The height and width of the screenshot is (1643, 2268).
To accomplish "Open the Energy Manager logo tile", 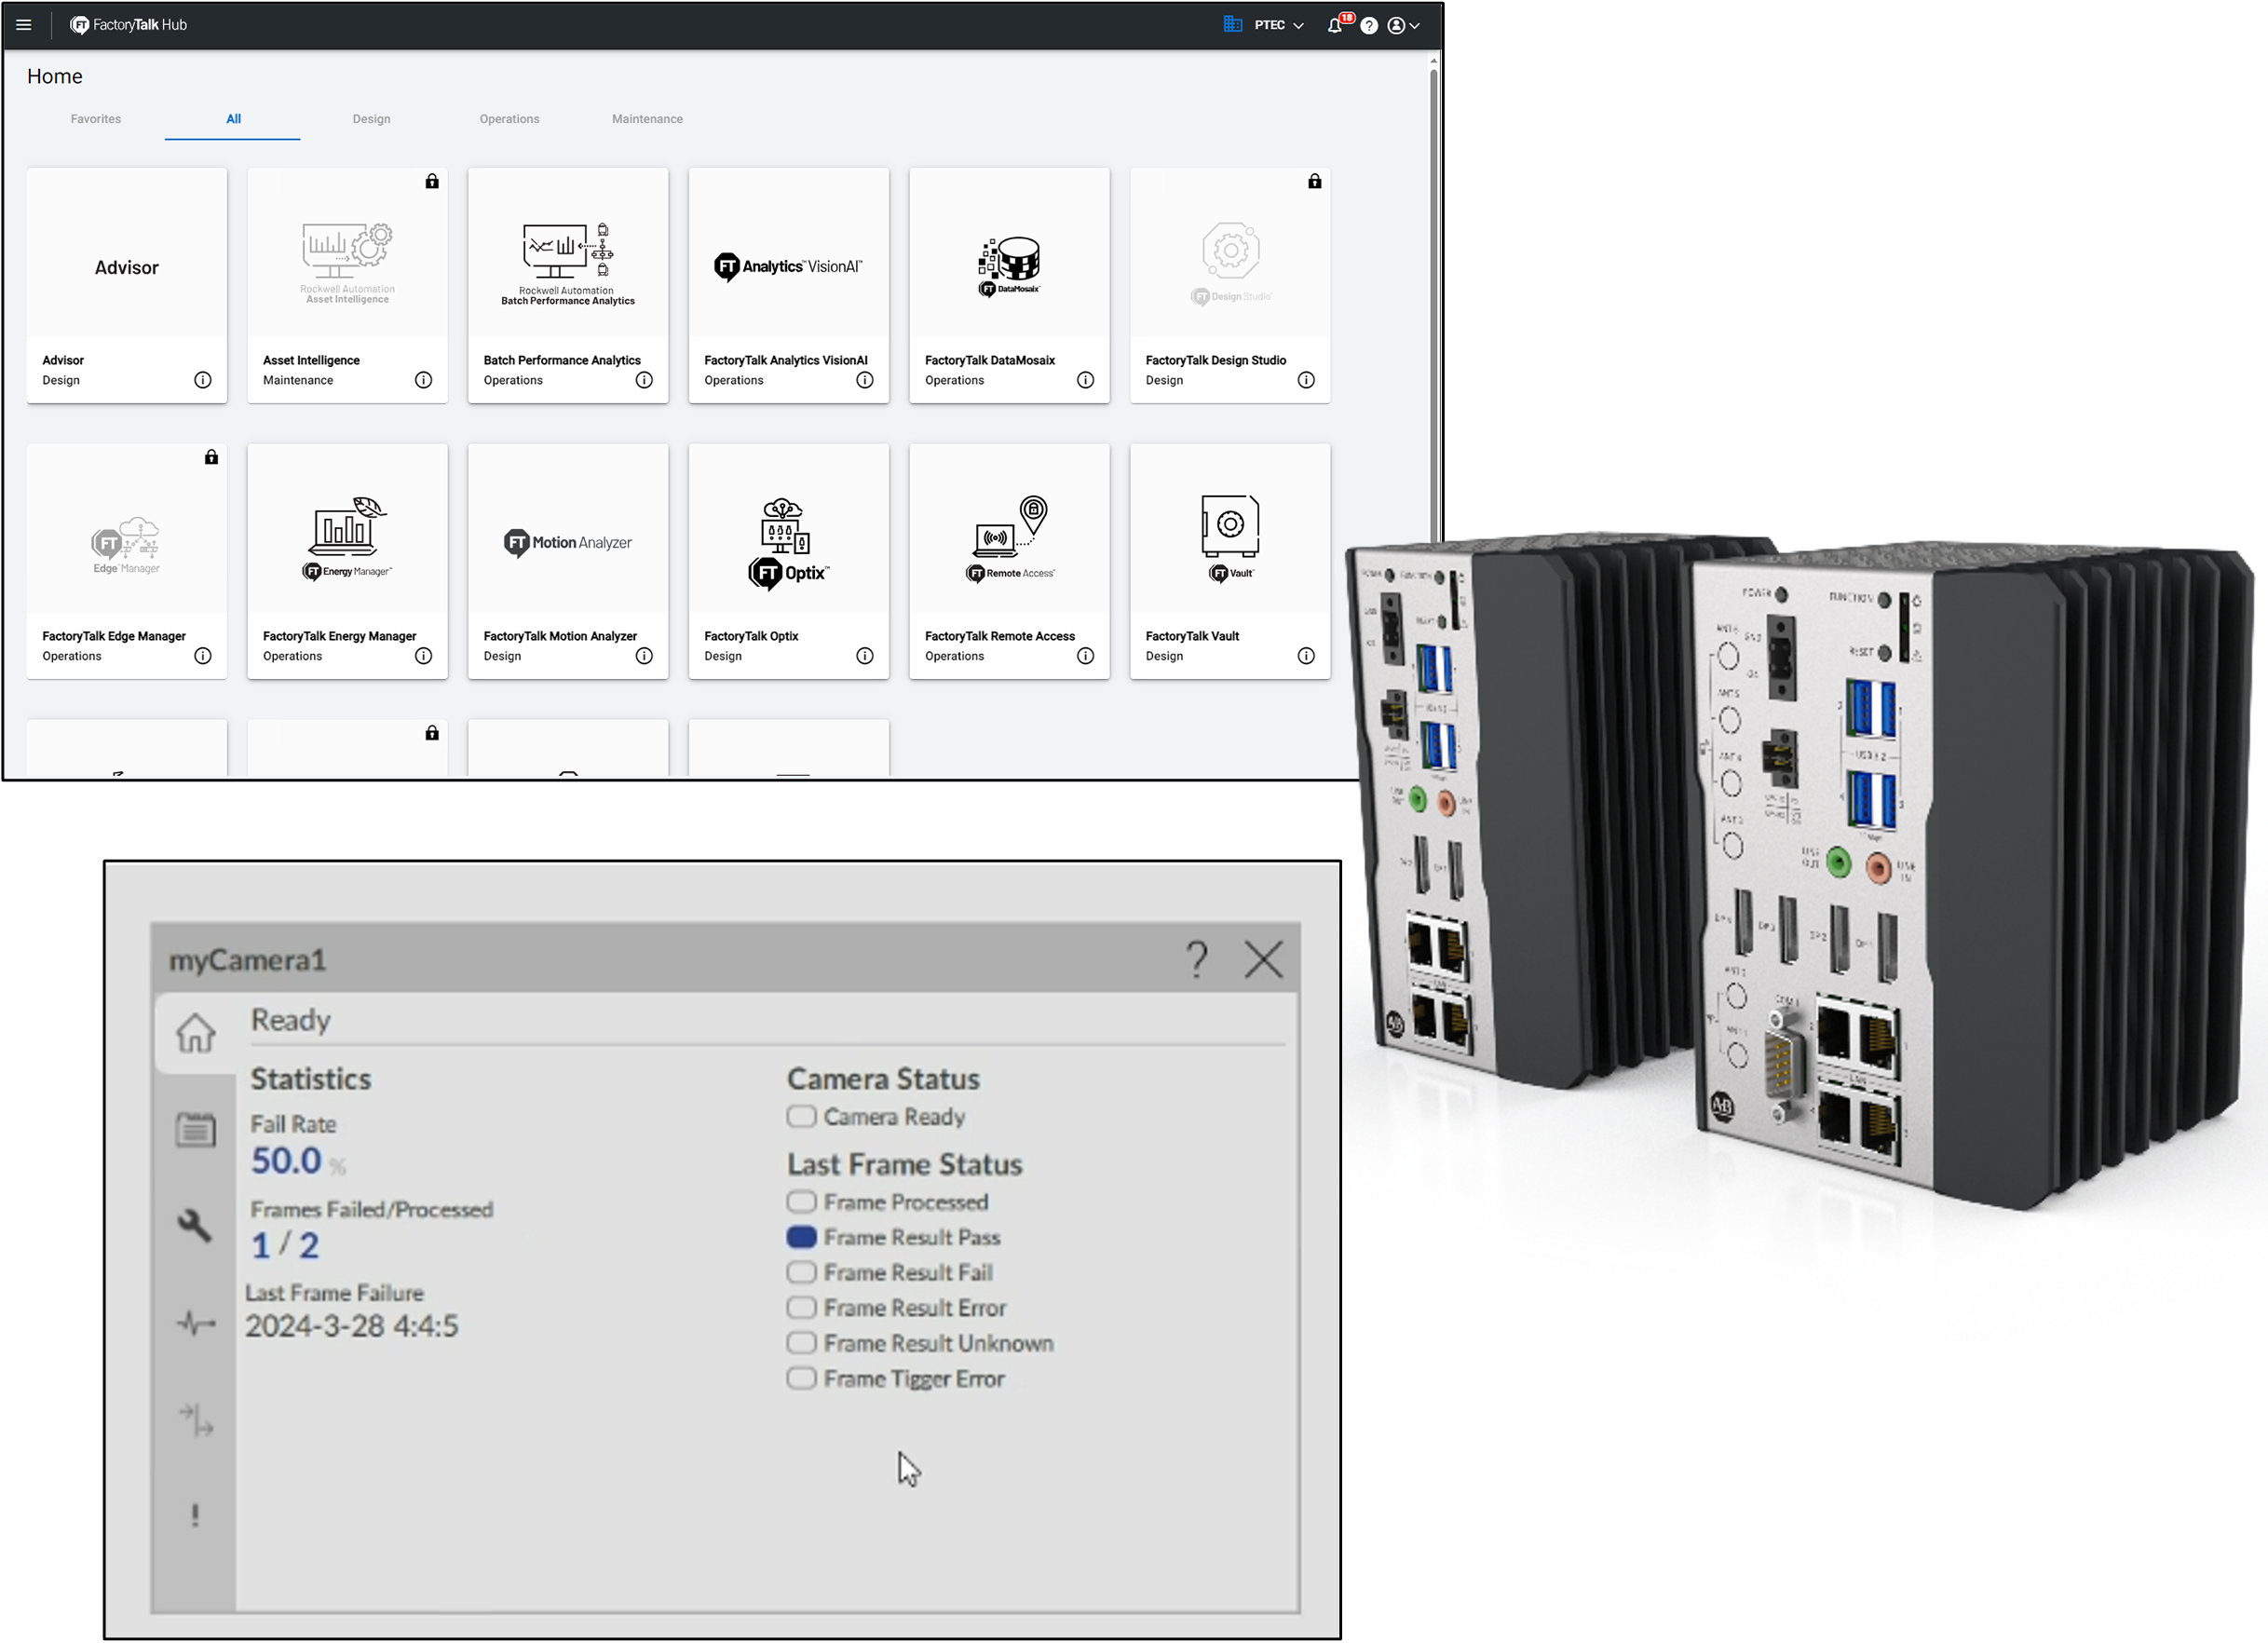I will tap(348, 539).
